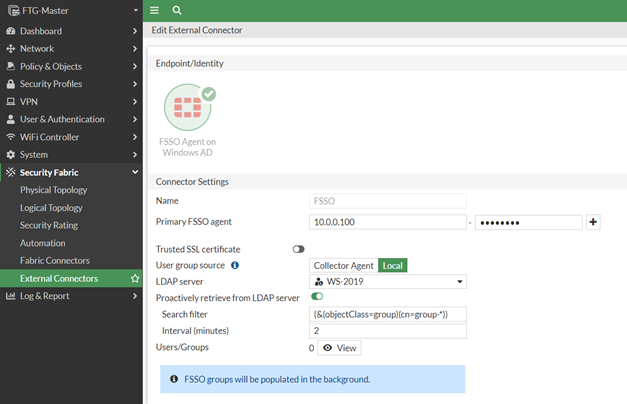Screen dimensions: 627x404
Task: Click the Search filter input field
Action: [x=389, y=314]
